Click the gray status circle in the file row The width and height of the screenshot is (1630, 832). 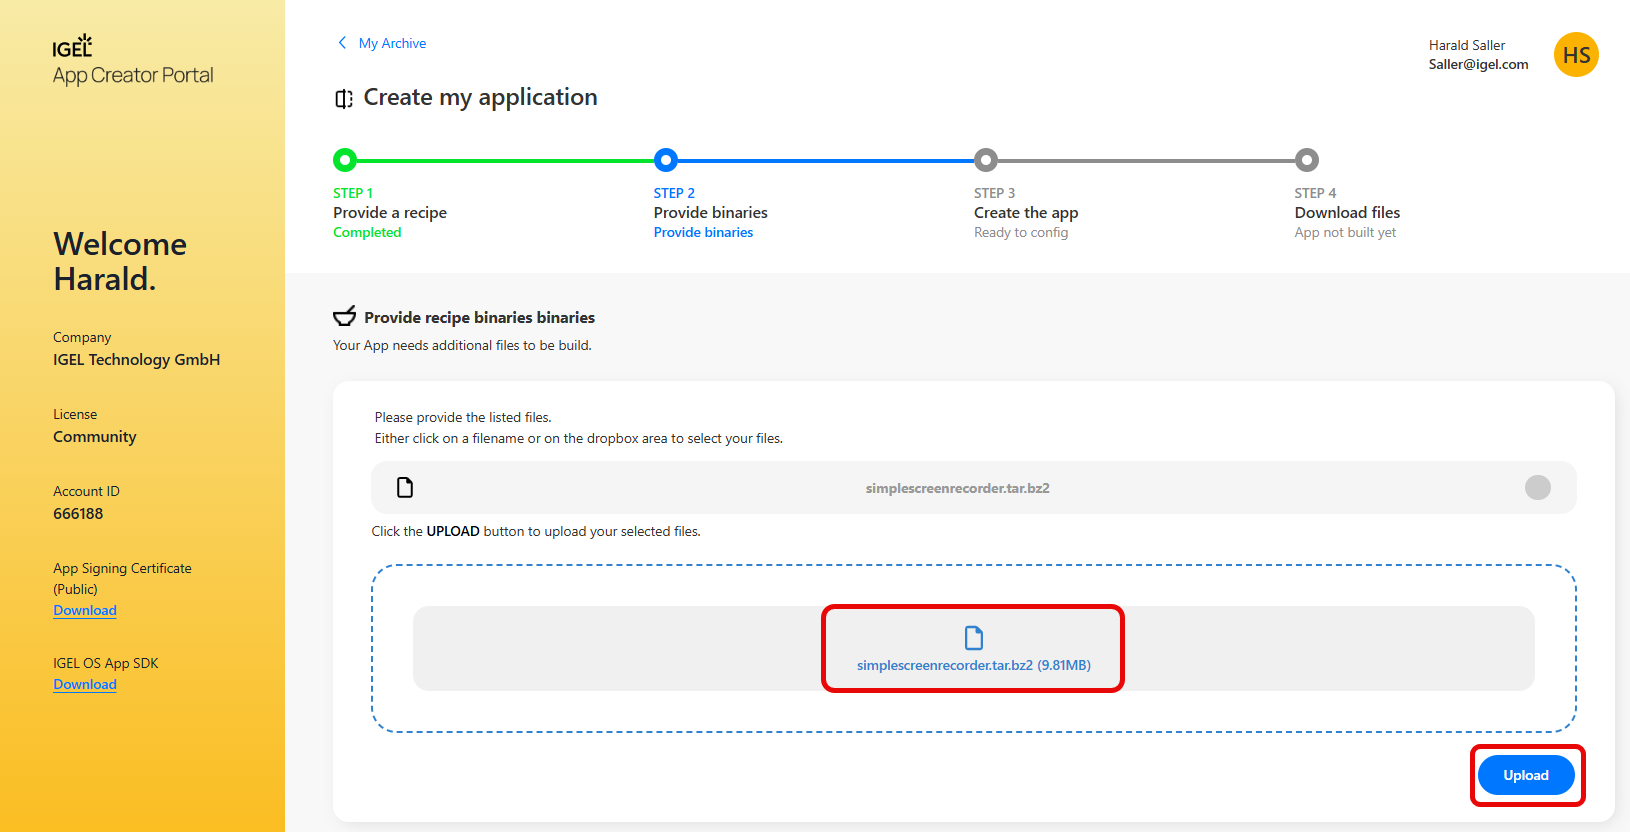[x=1538, y=487]
